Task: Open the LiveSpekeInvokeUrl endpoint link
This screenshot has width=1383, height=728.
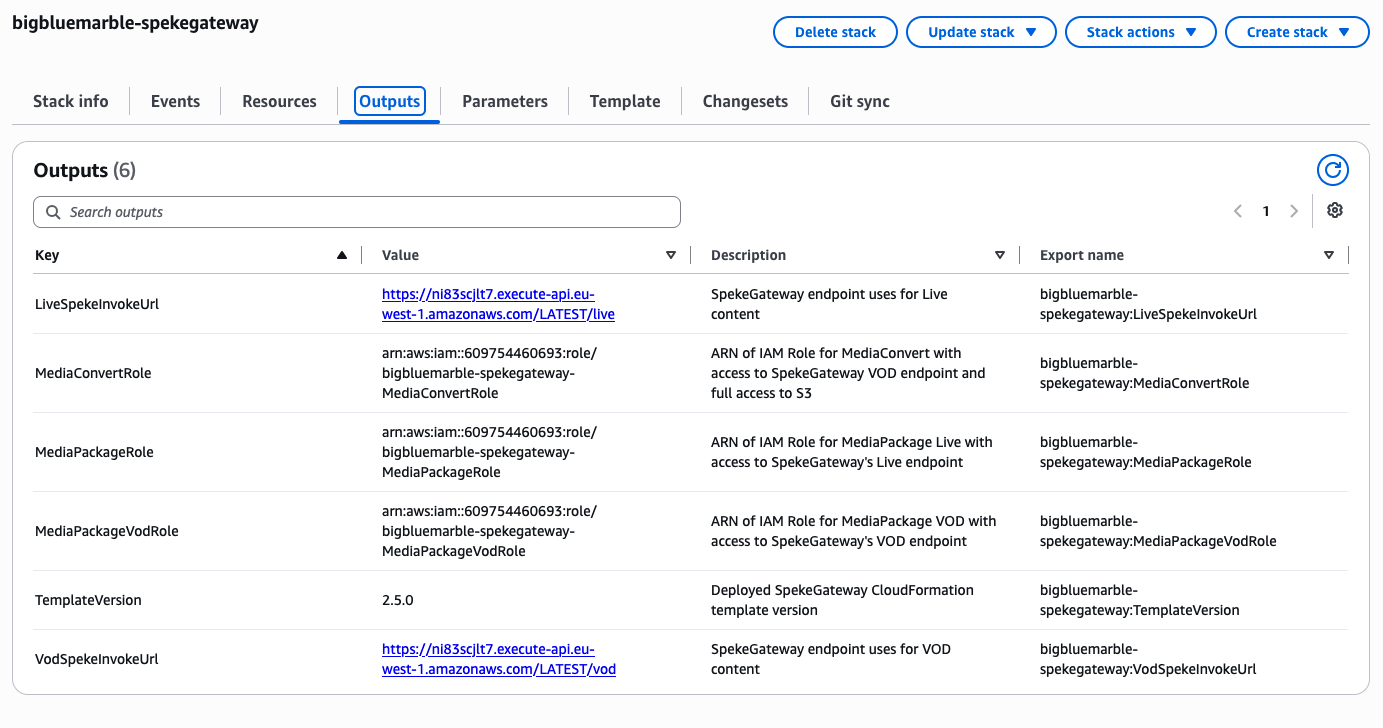Action: [x=498, y=304]
